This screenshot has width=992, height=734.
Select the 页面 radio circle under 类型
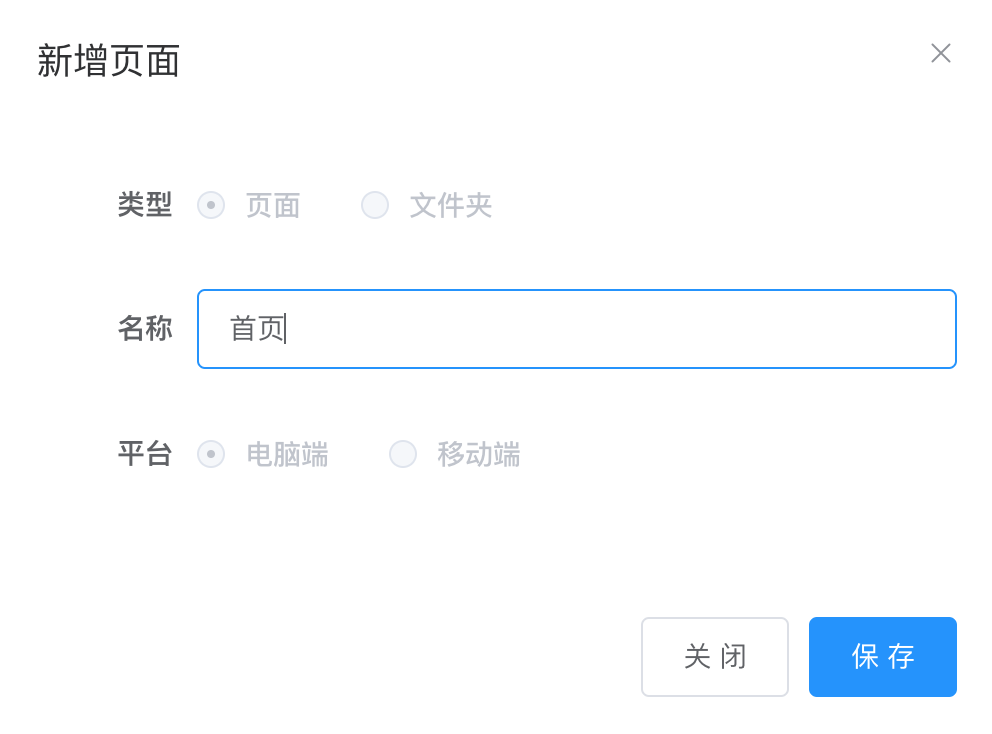[211, 205]
